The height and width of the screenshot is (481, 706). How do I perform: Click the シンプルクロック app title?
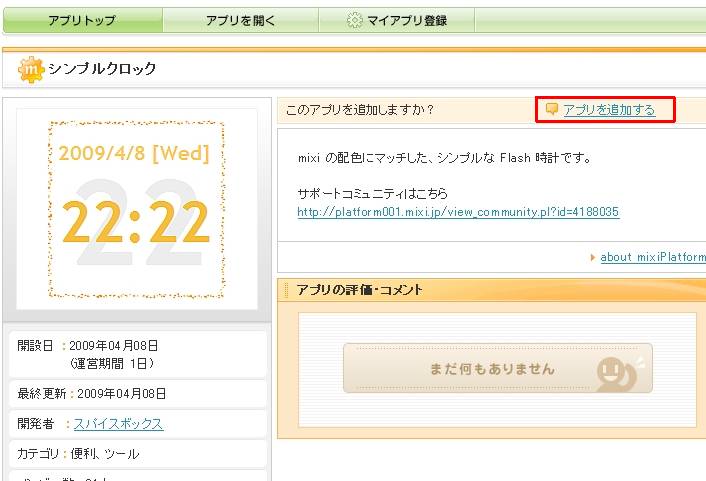coord(102,68)
